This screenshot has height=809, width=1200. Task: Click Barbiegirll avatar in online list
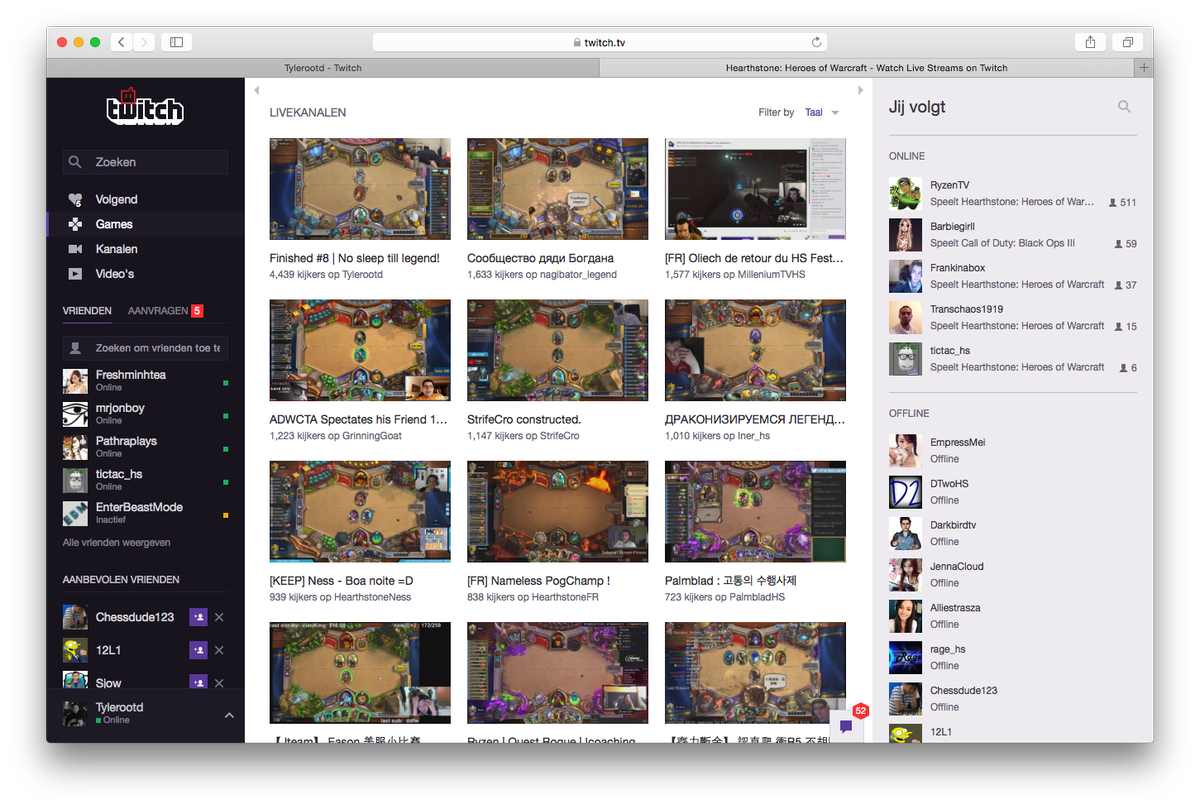(905, 235)
